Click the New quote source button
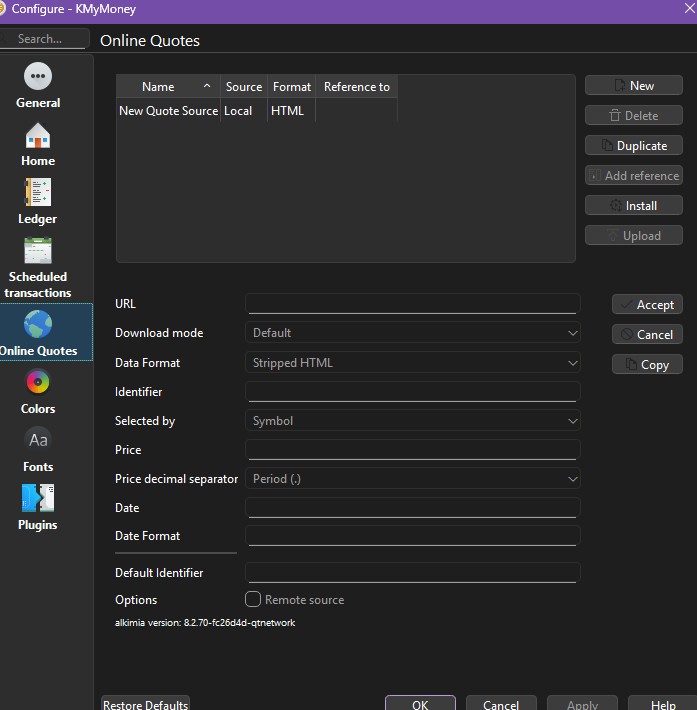Image resolution: width=697 pixels, height=710 pixels. [x=634, y=86]
